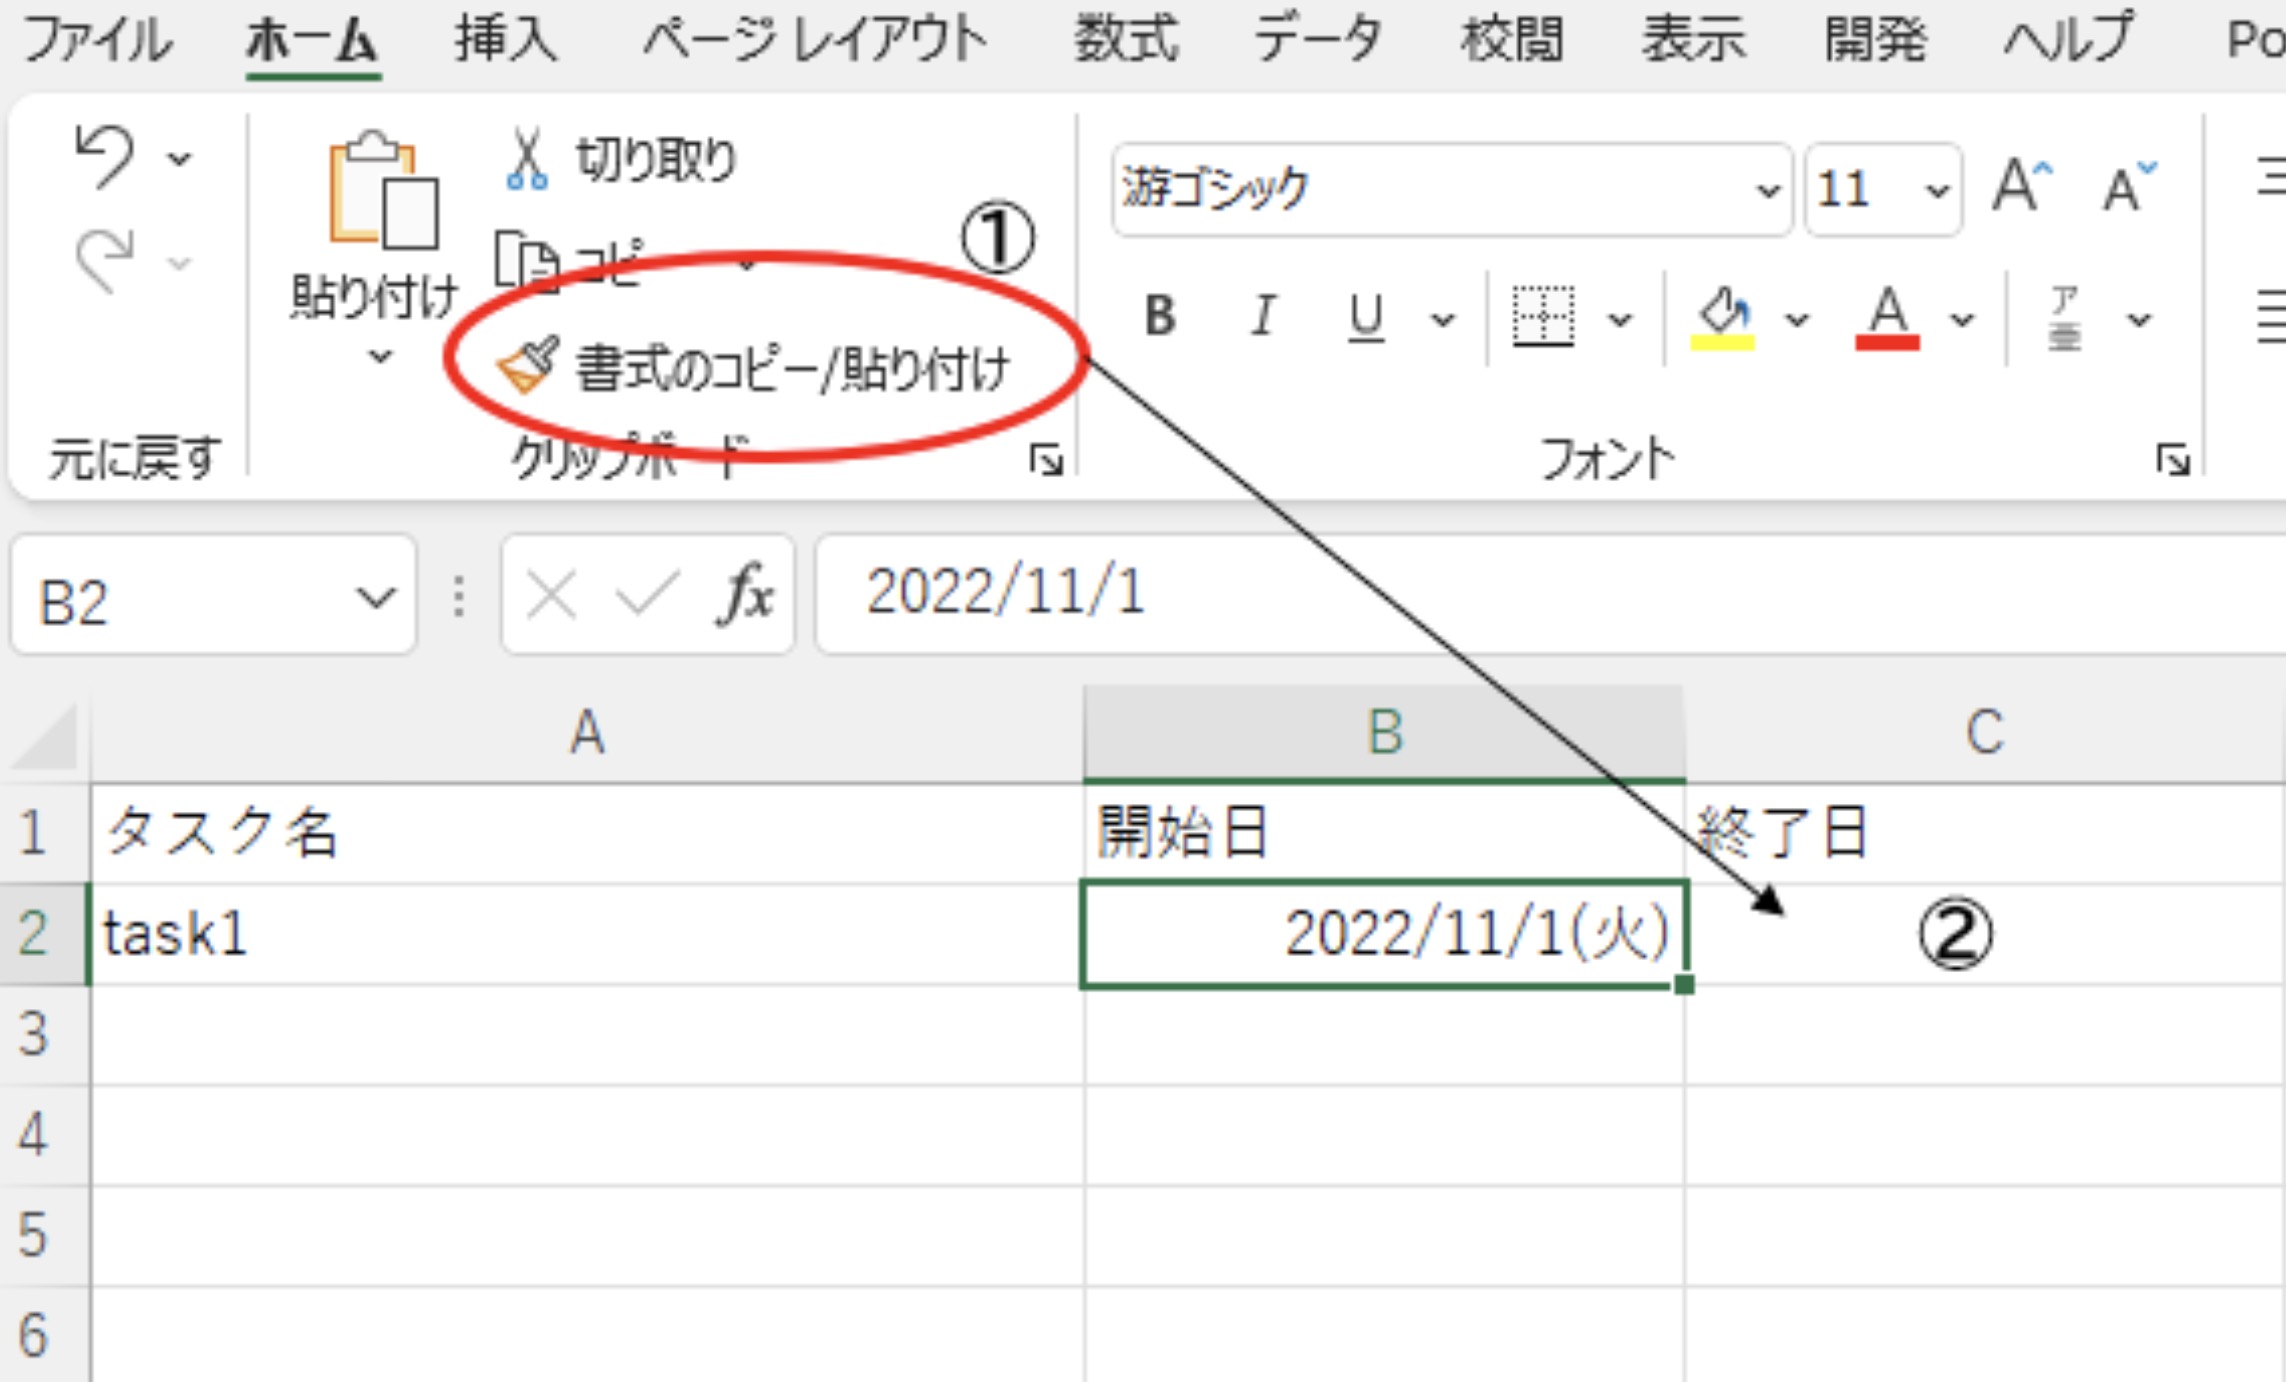Decrease font size with small A icon
The width and height of the screenshot is (2286, 1382).
click(x=2129, y=187)
